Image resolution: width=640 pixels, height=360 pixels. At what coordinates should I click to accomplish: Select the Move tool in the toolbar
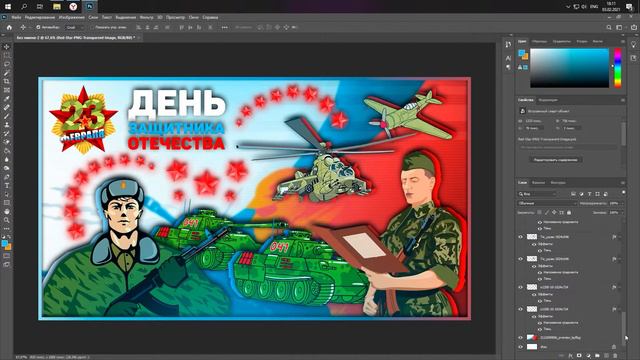7,47
